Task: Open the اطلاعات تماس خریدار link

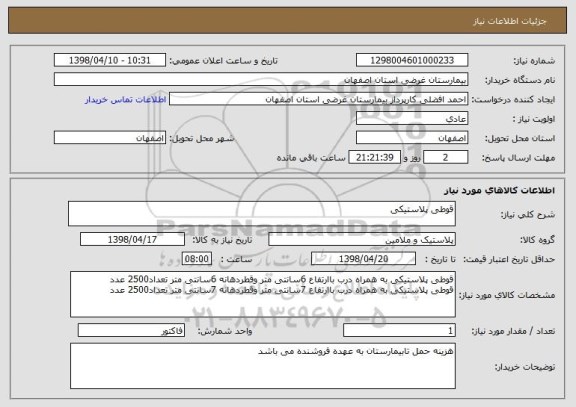Action: point(126,100)
